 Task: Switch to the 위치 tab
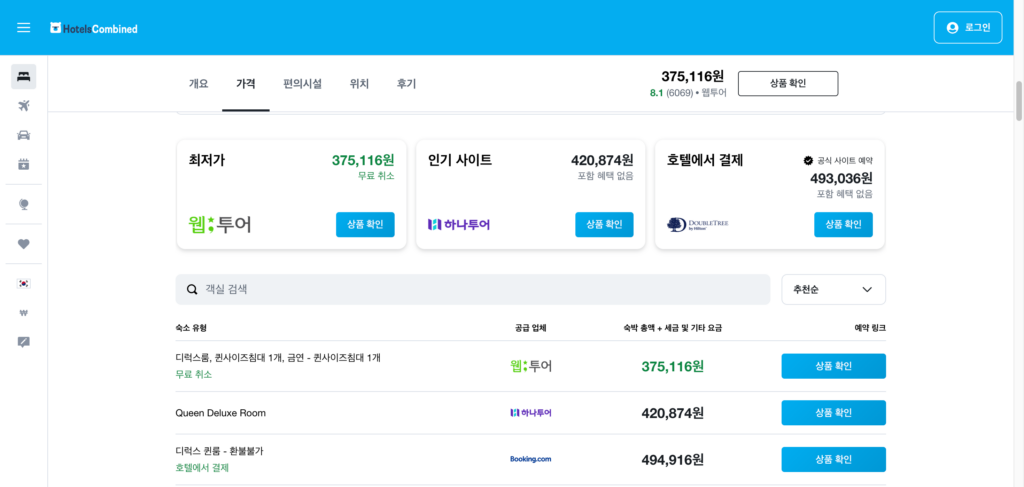click(x=359, y=84)
